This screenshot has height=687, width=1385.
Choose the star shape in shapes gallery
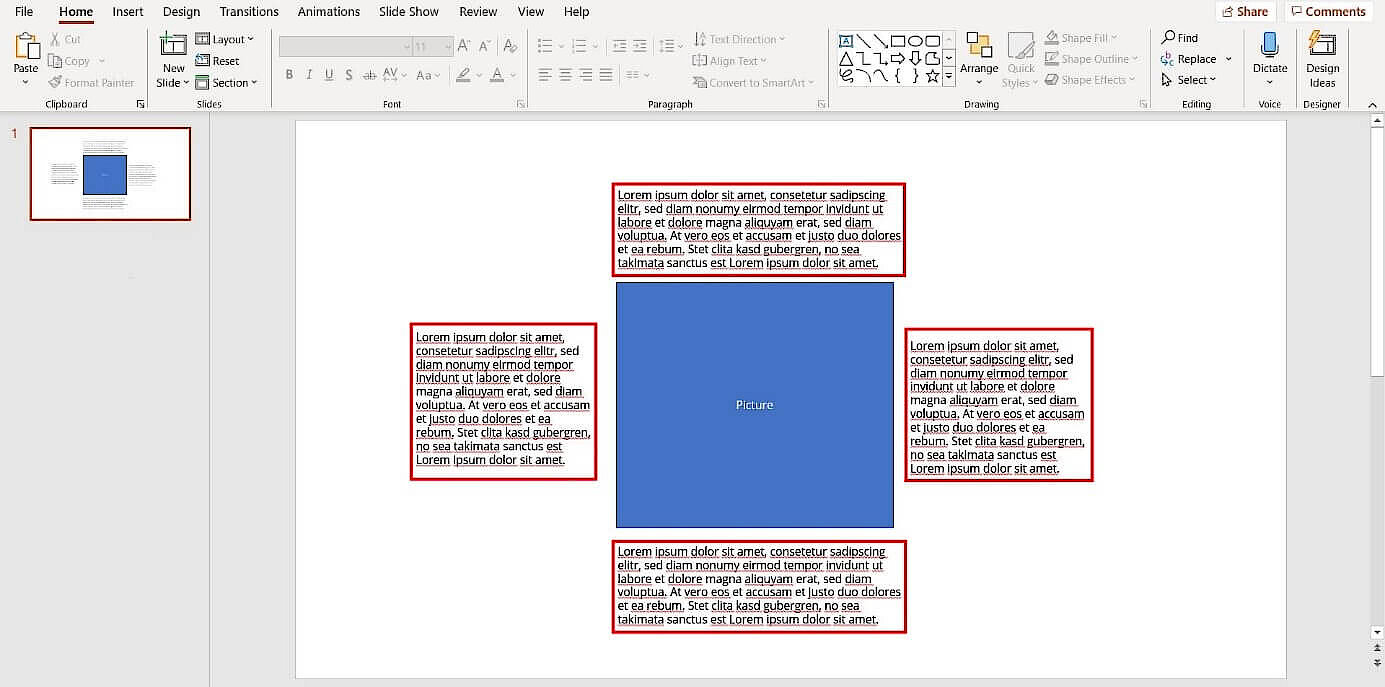point(932,76)
